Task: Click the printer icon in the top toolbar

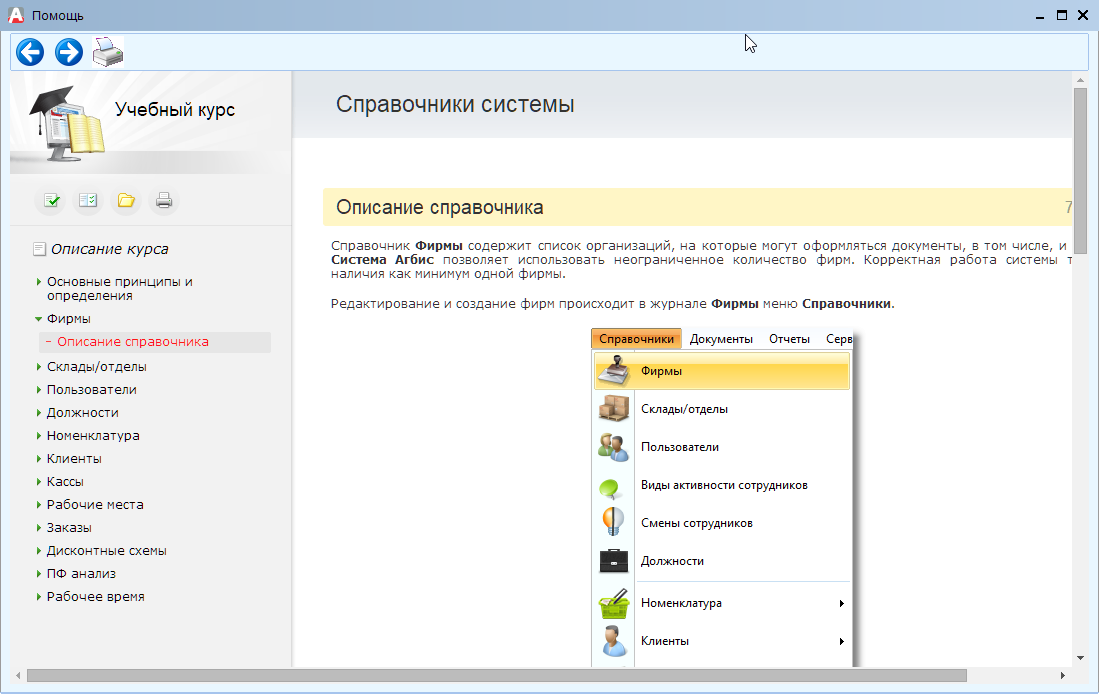Action: 108,52
